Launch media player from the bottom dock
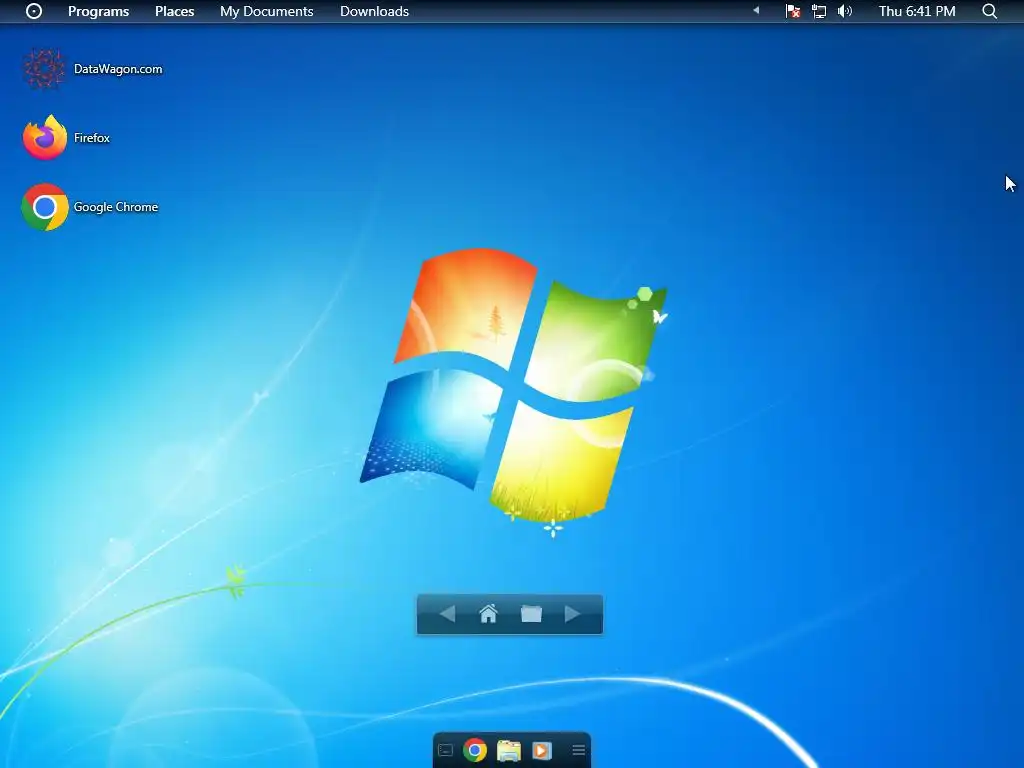Image resolution: width=1024 pixels, height=768 pixels. click(x=541, y=751)
